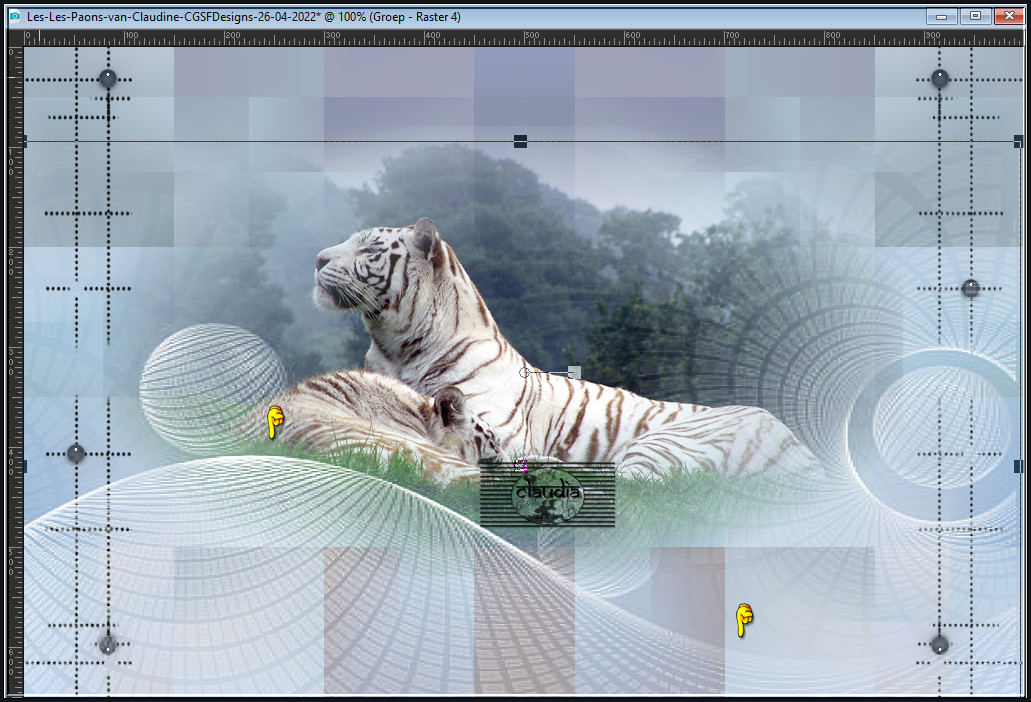This screenshot has height=702, width=1031.
Task: Maximize the image document window
Action: pyautogui.click(x=975, y=16)
